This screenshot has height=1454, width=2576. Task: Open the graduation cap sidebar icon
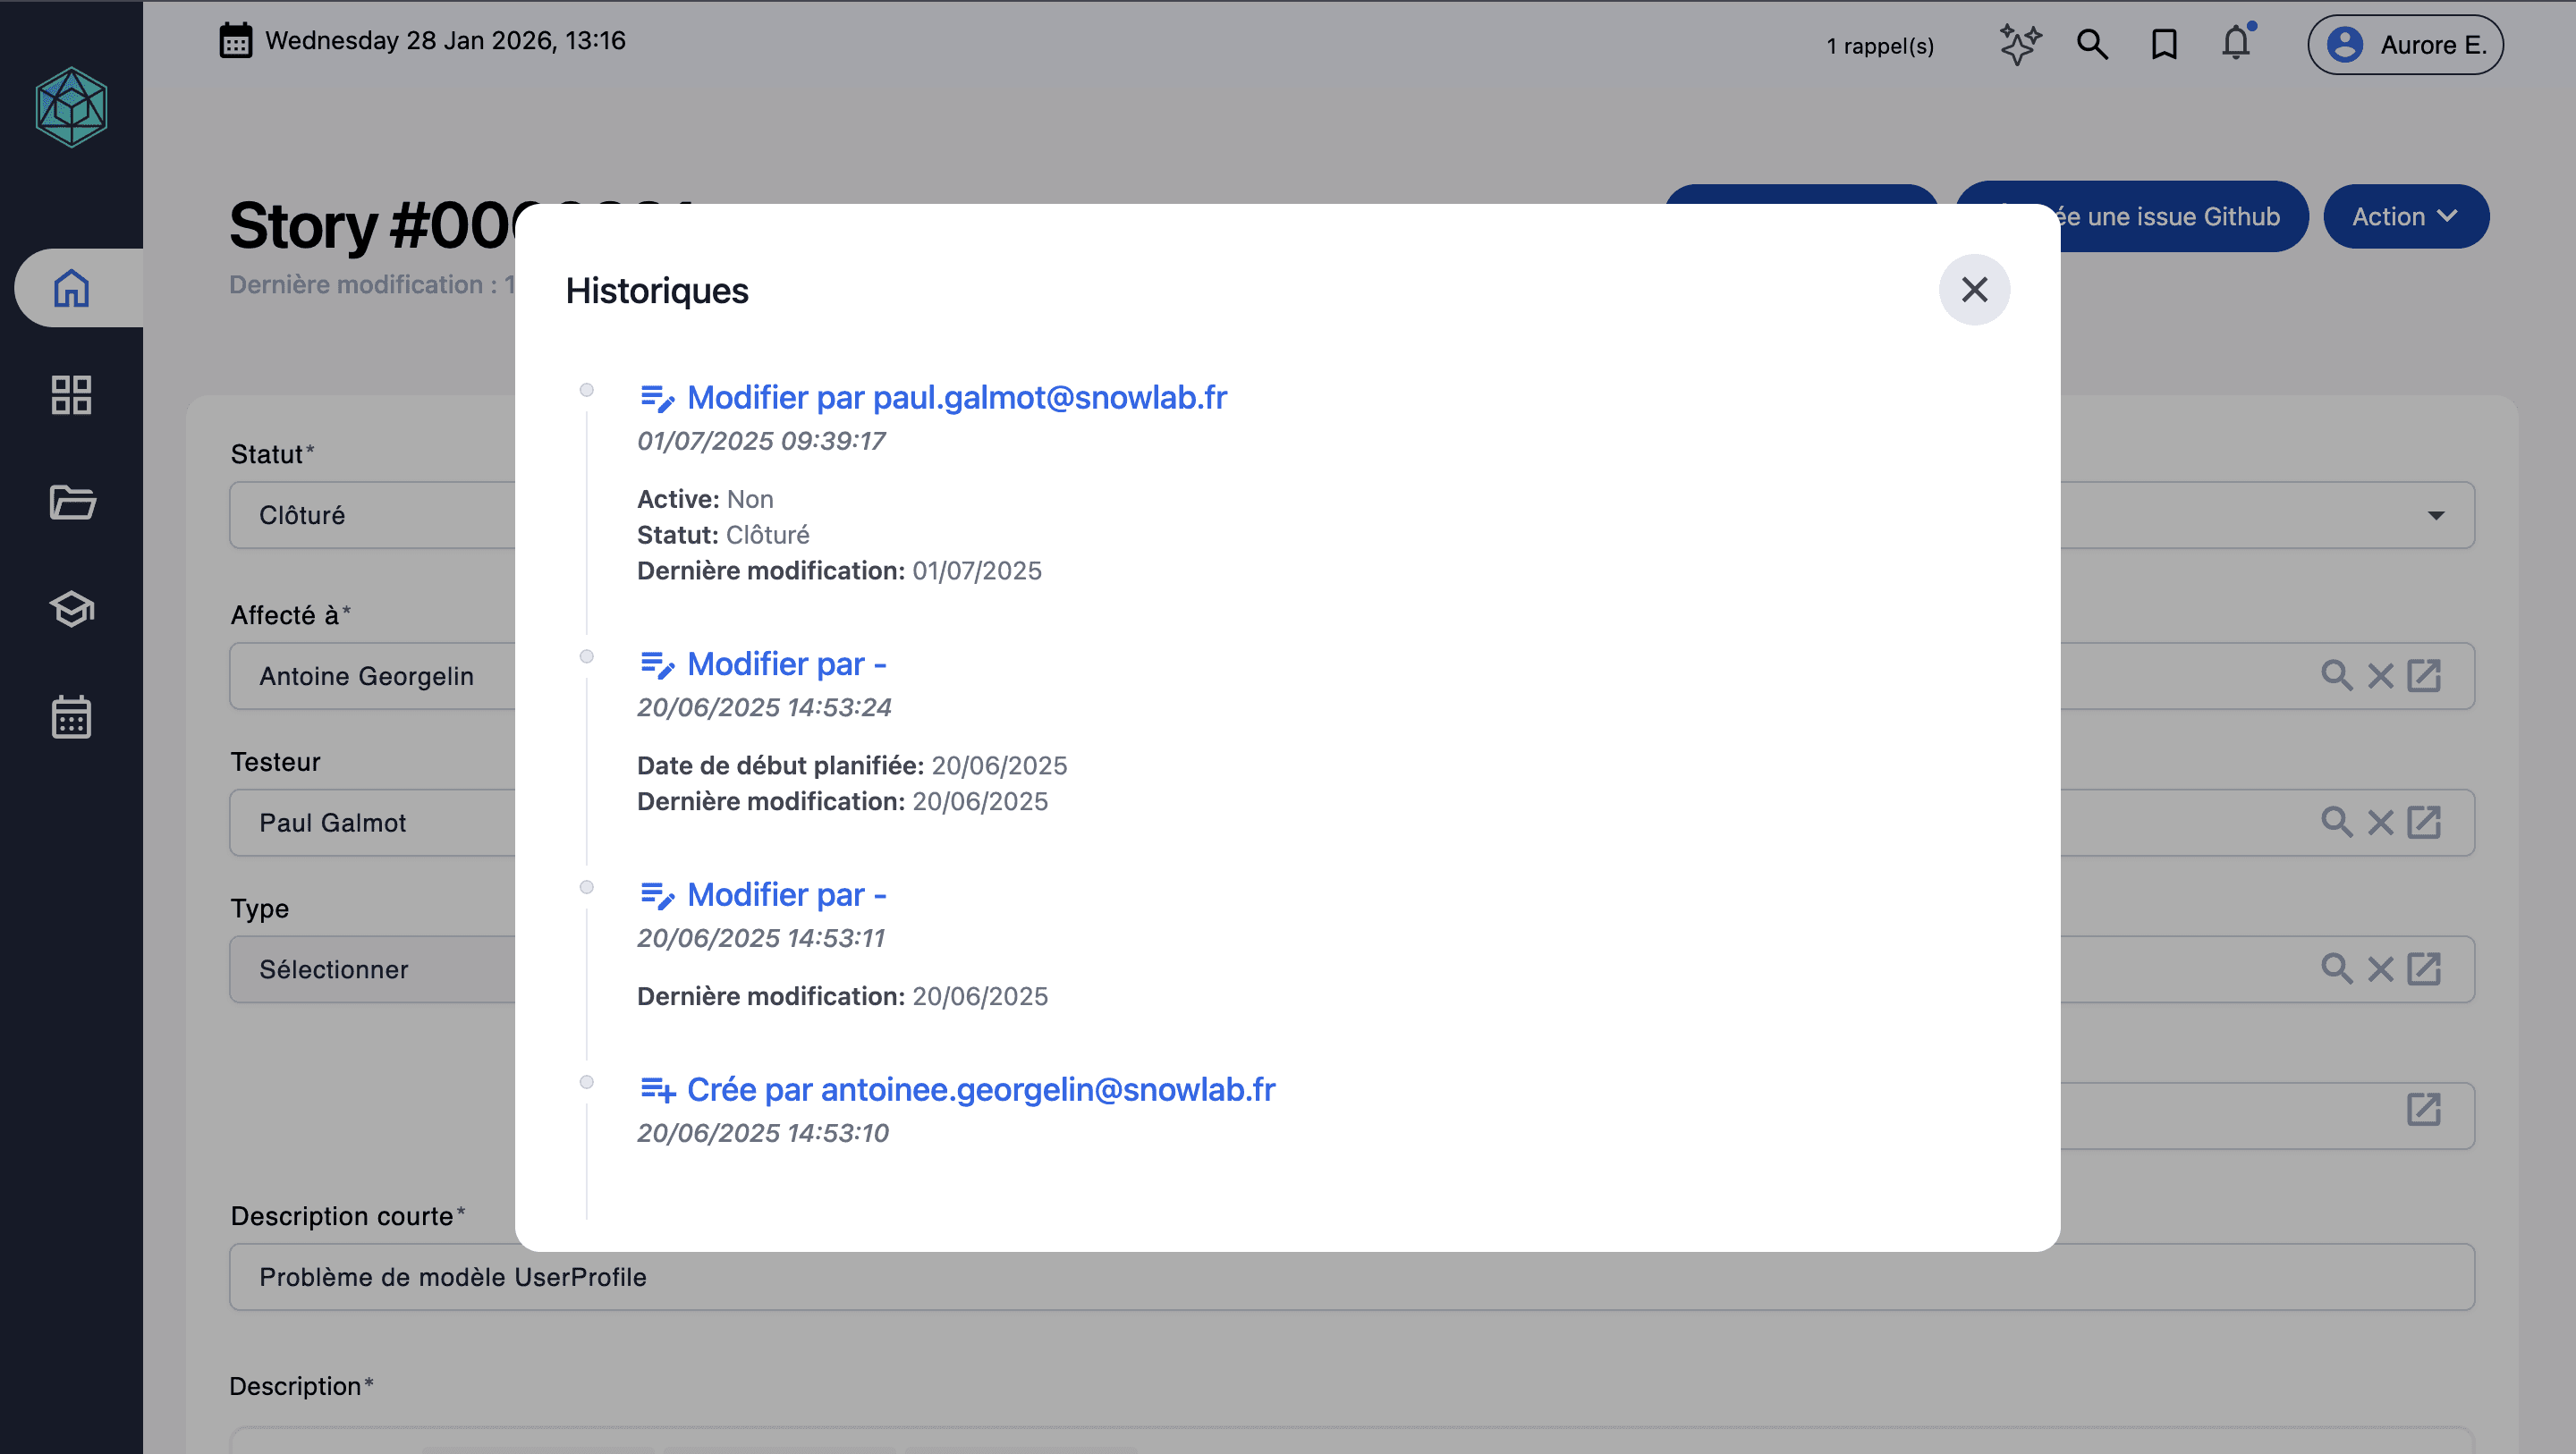pyautogui.click(x=71, y=609)
